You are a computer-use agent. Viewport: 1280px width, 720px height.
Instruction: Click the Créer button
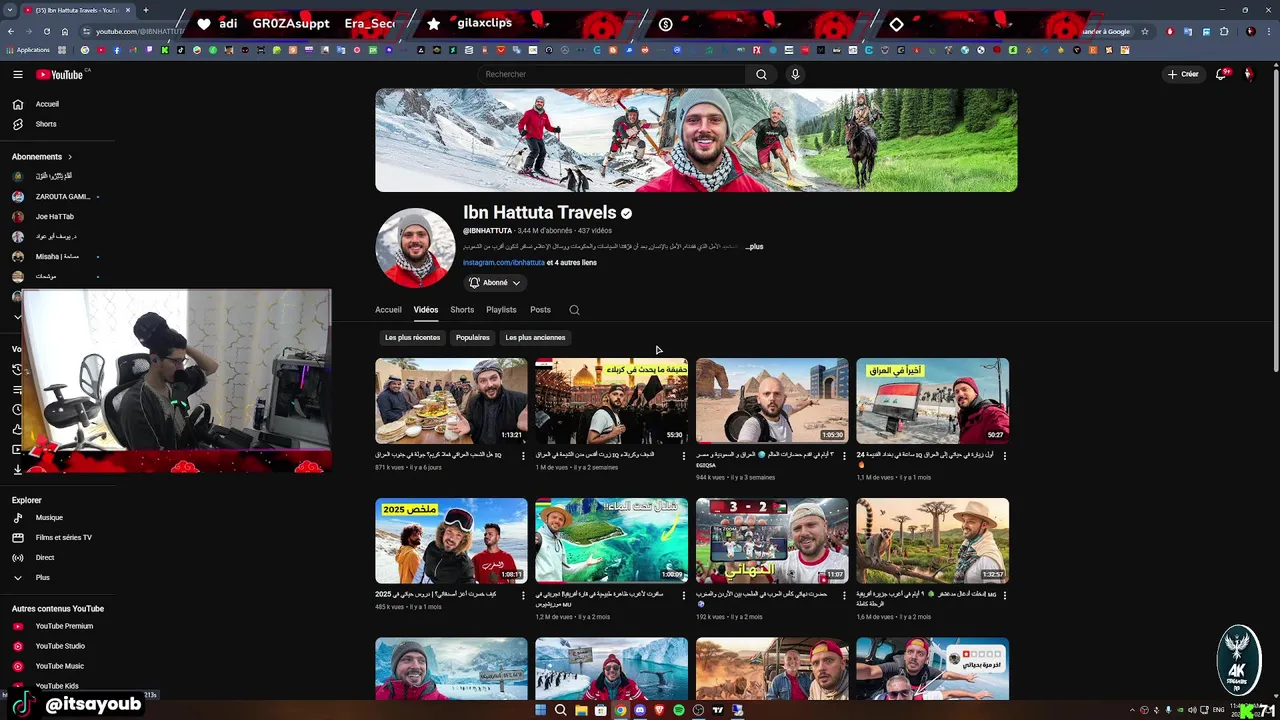1183,74
